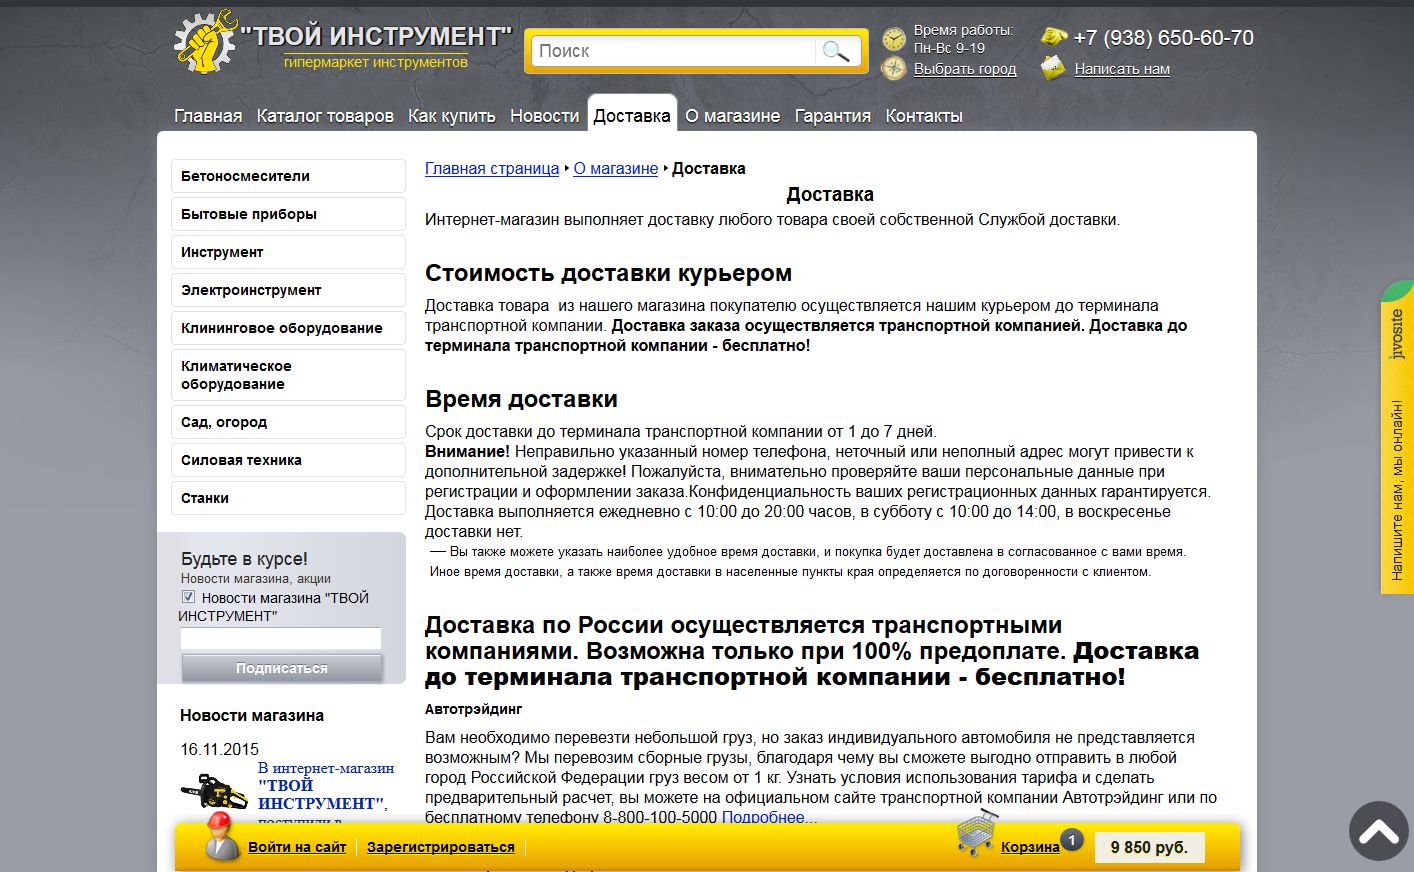Viewport: 1414px width, 872px height.
Task: Click the Автотрэйдинг subheading
Action: tap(474, 709)
